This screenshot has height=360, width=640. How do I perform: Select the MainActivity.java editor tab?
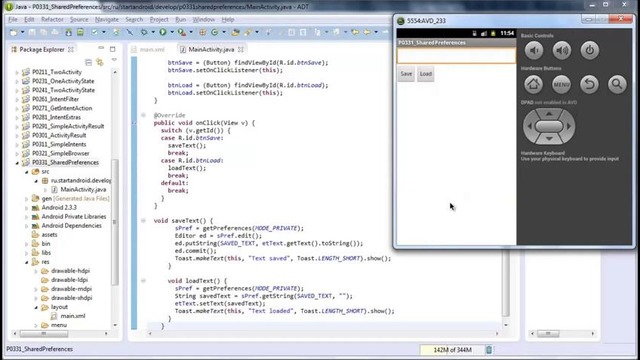[211, 49]
